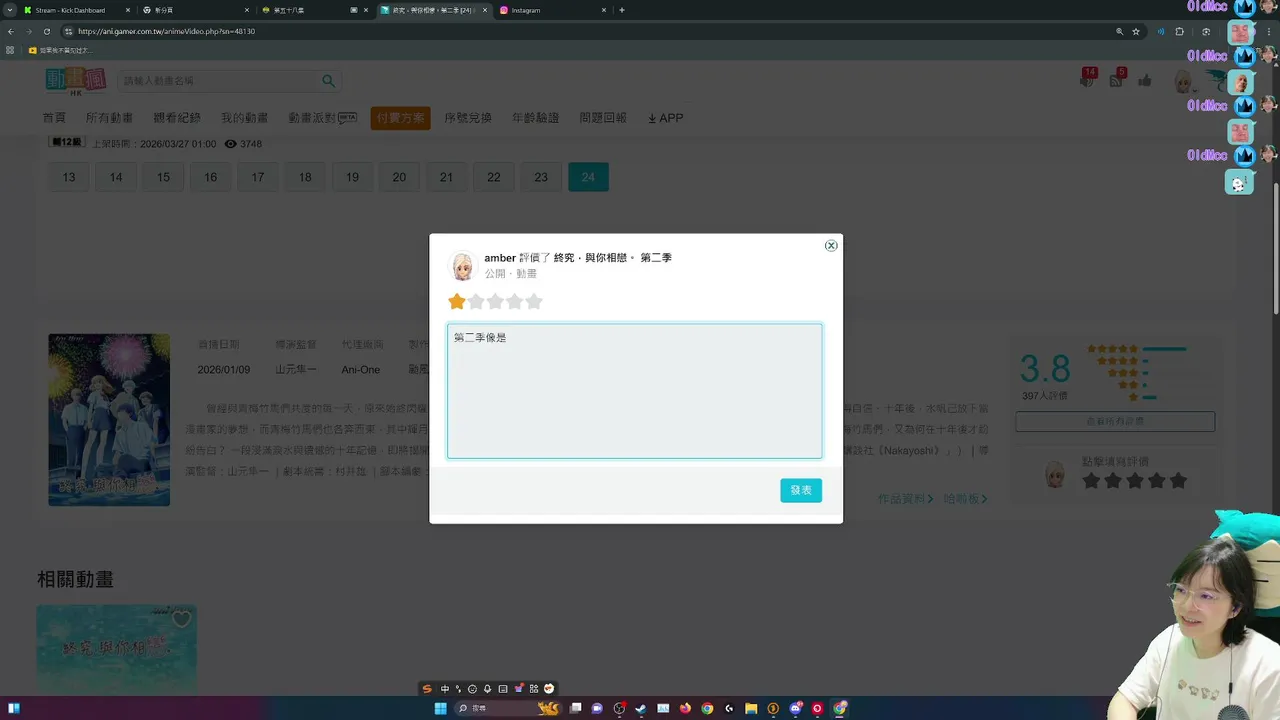
Task: Reload the current page
Action: 46,31
